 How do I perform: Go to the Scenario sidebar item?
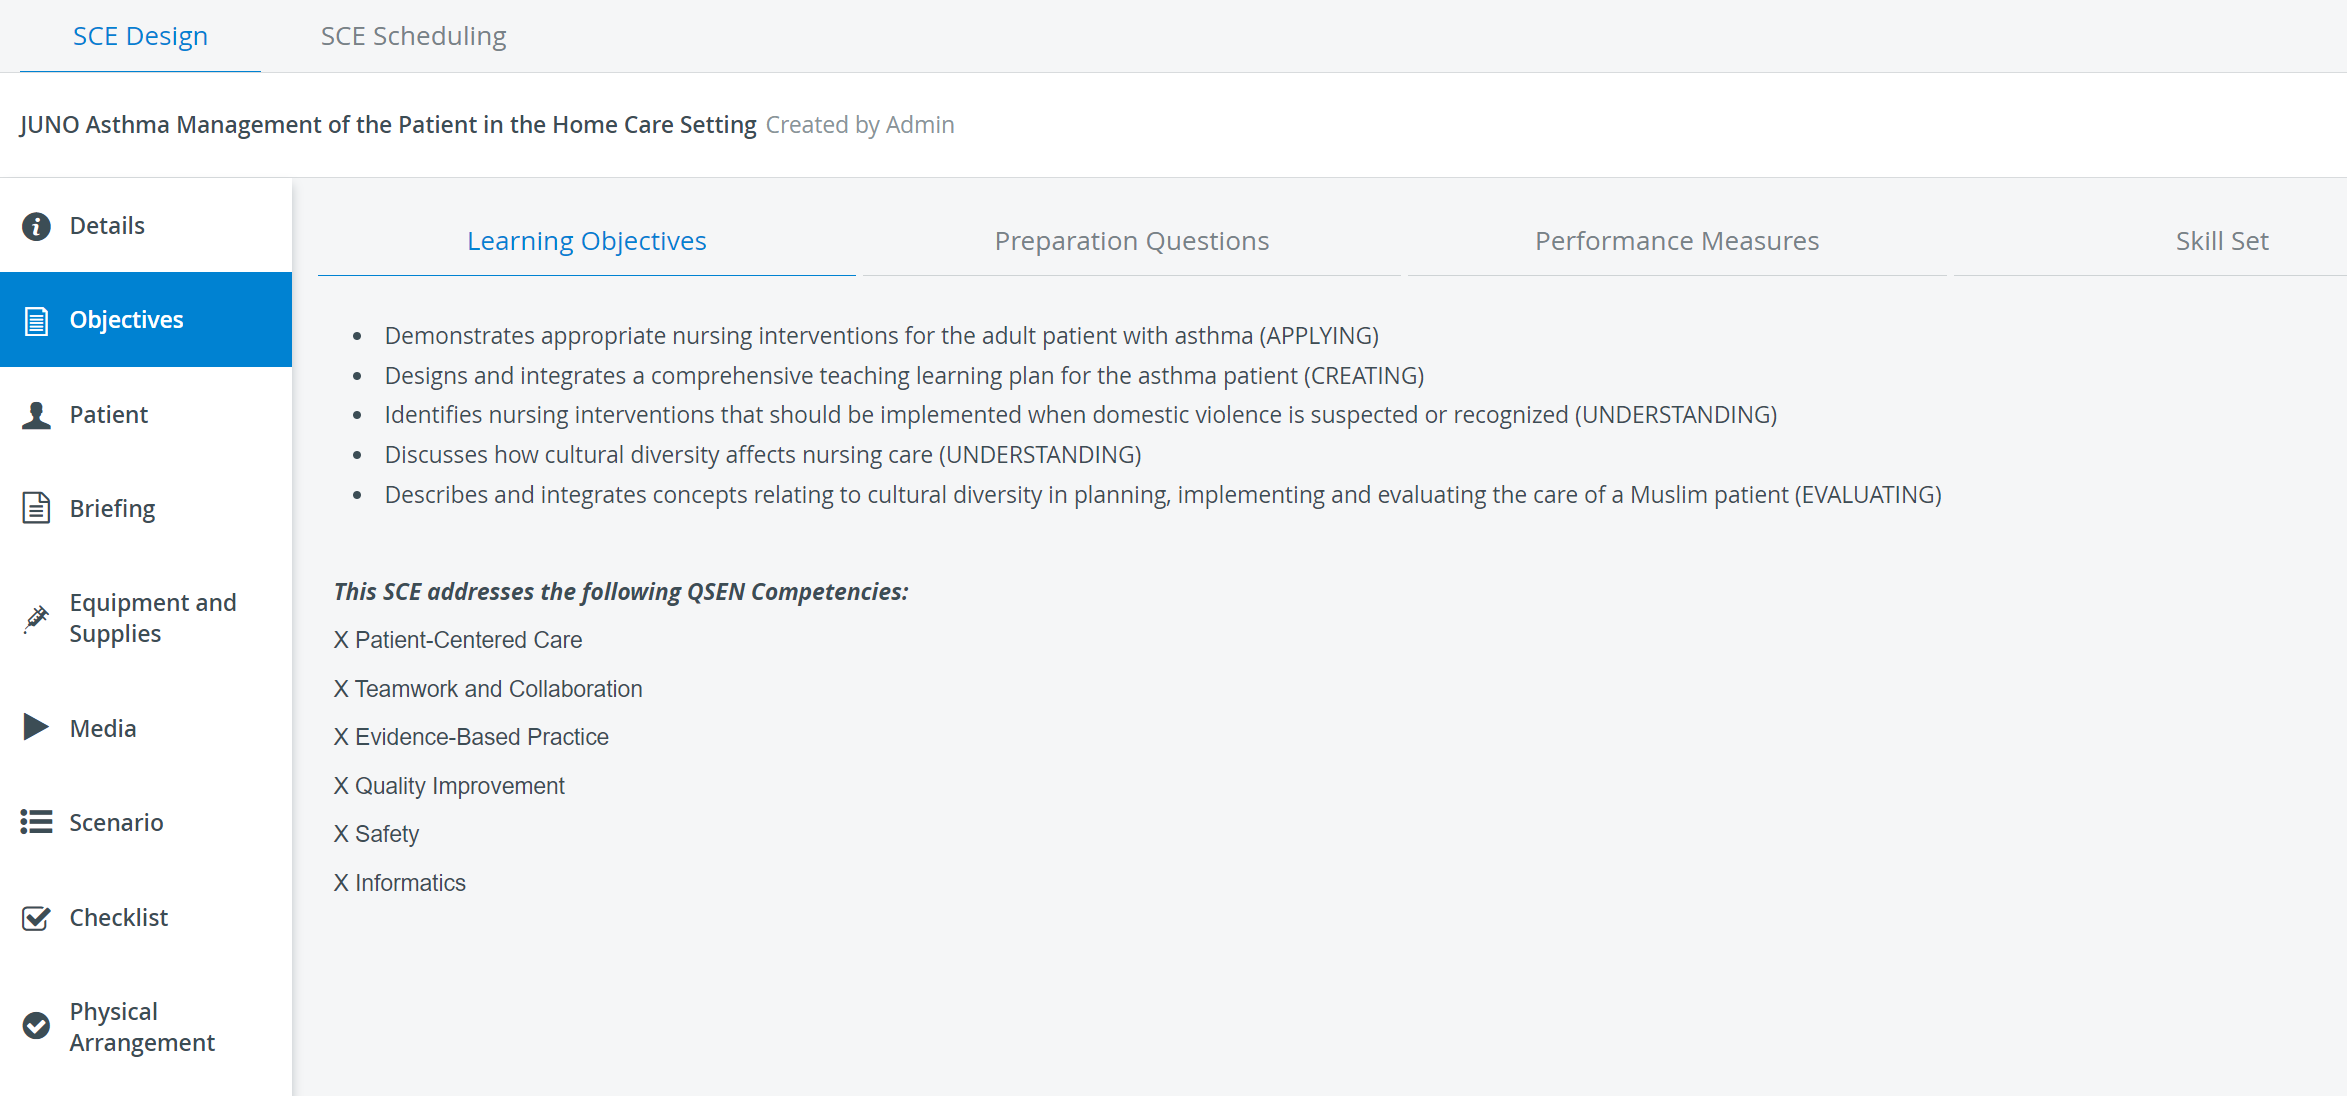point(146,822)
